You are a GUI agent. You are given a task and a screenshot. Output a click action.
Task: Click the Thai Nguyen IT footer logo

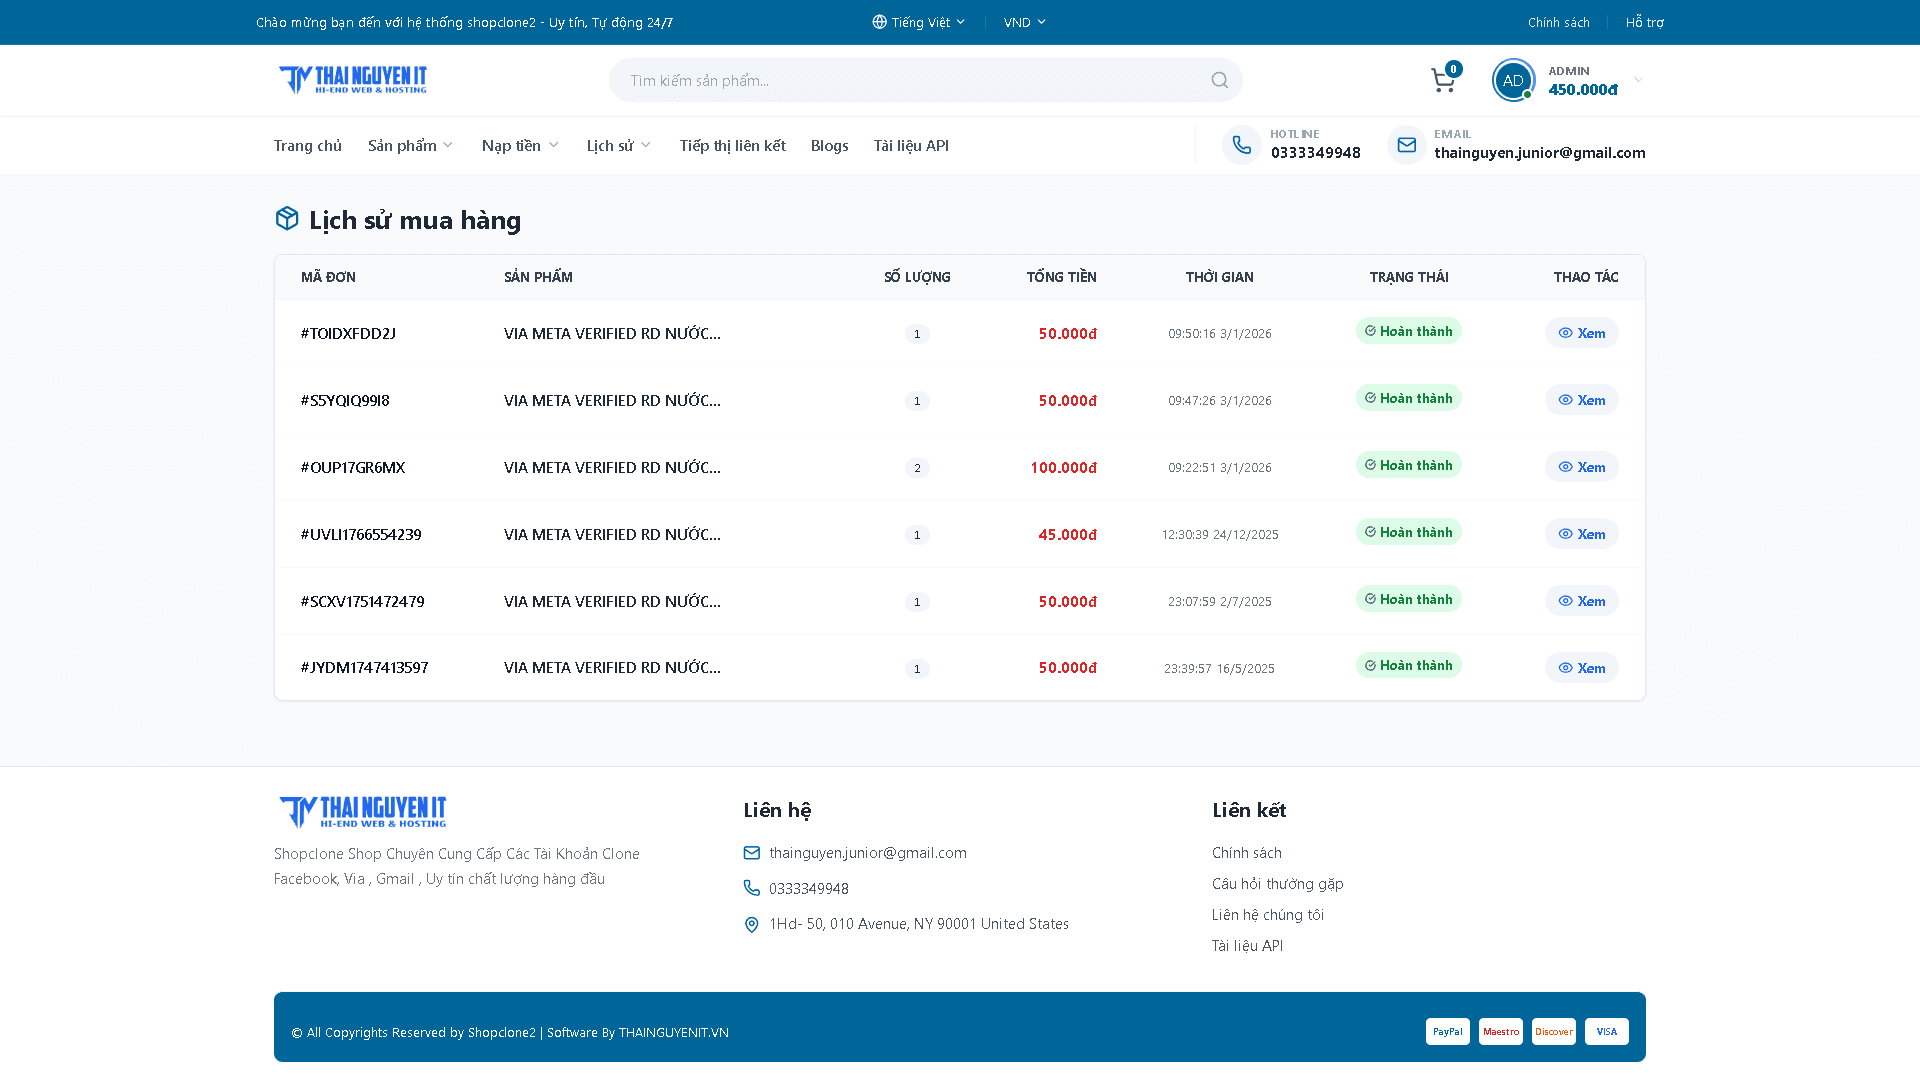(362, 811)
